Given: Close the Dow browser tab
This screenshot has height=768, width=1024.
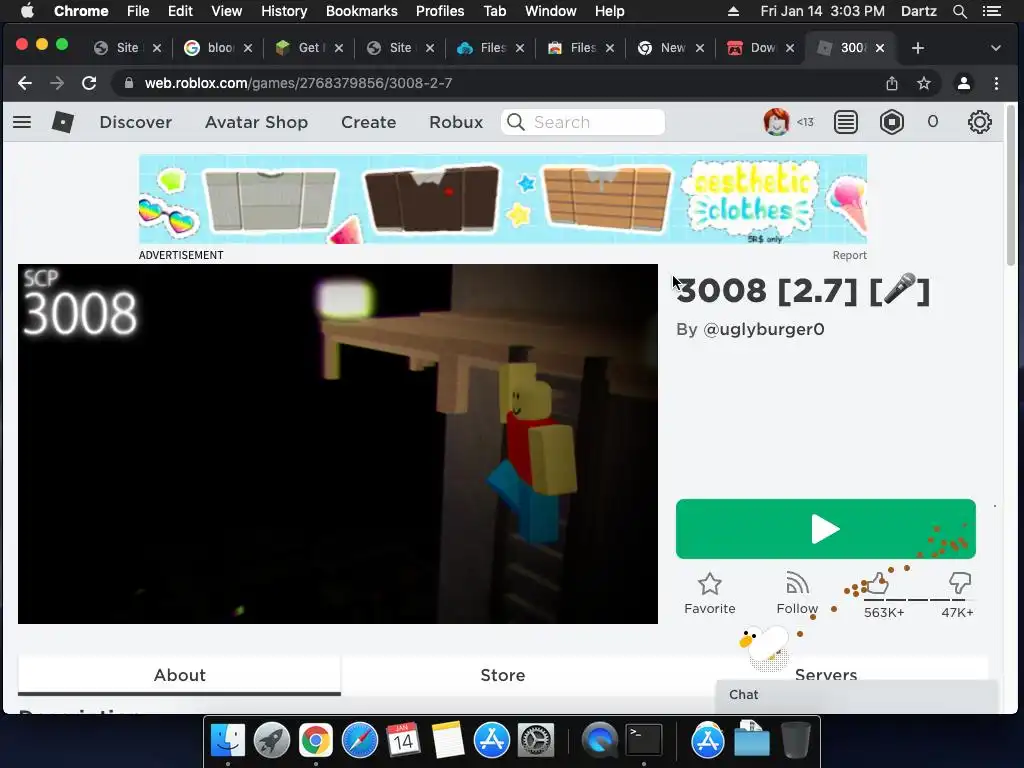Looking at the screenshot, I should pyautogui.click(x=790, y=48).
